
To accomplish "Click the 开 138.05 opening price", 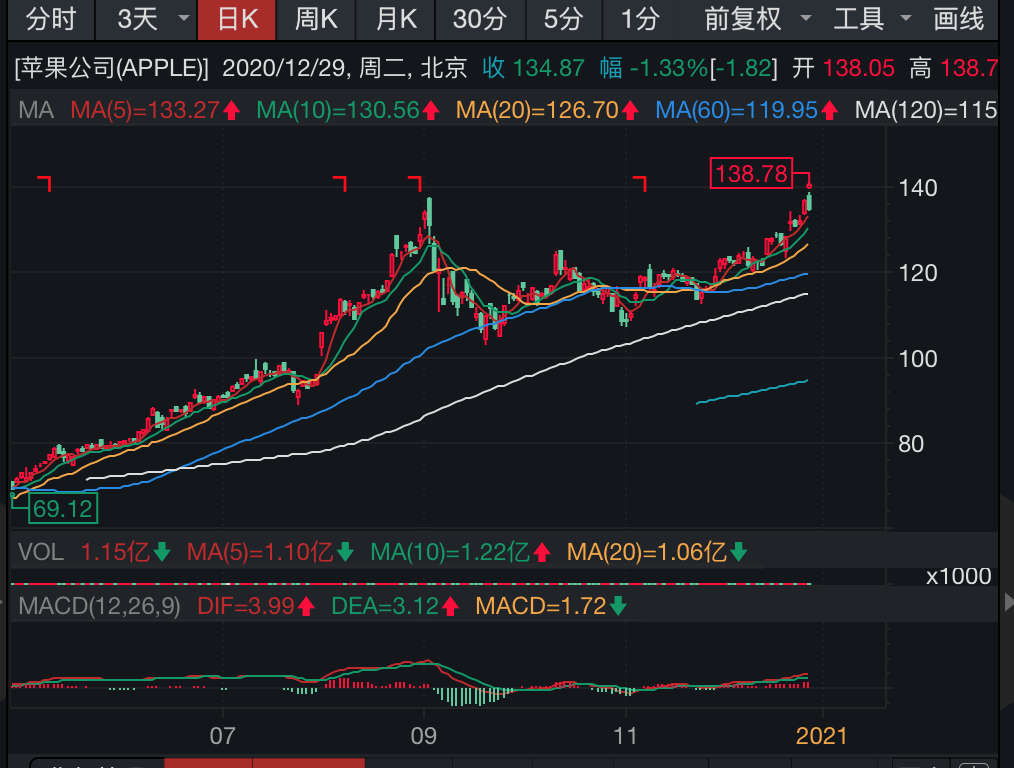I will click(x=843, y=68).
